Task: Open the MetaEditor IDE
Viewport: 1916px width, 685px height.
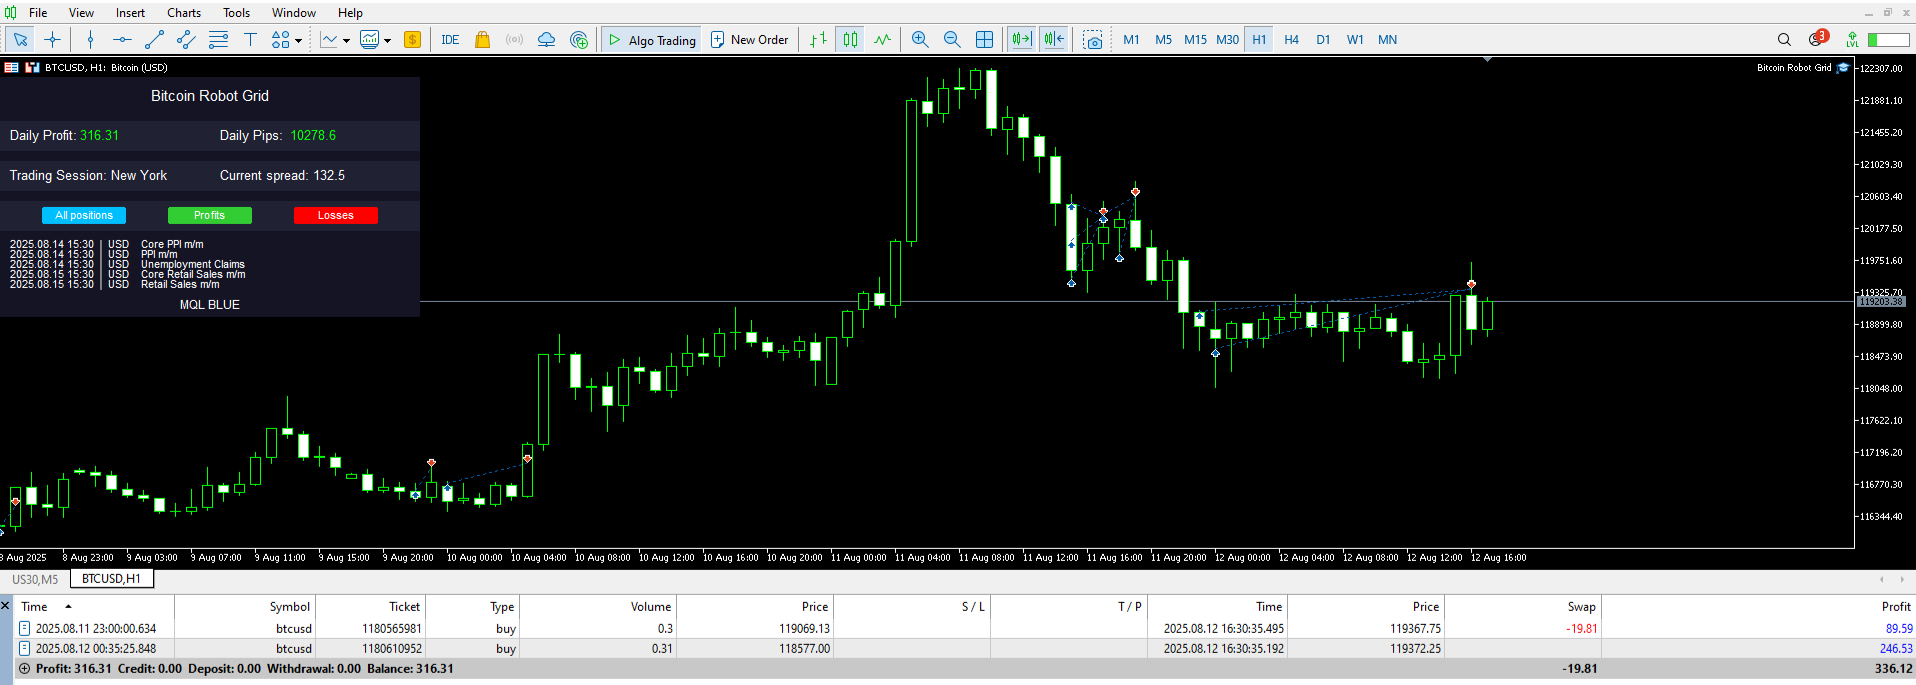Action: [450, 40]
